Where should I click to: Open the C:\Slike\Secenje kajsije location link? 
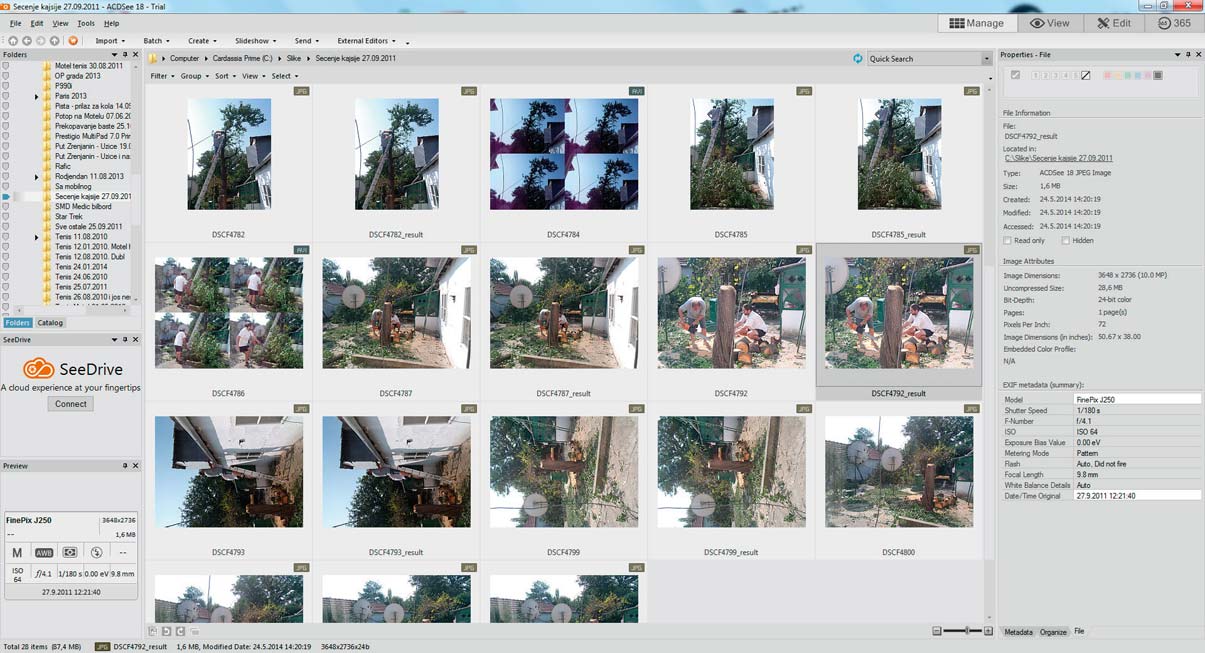(1058, 158)
